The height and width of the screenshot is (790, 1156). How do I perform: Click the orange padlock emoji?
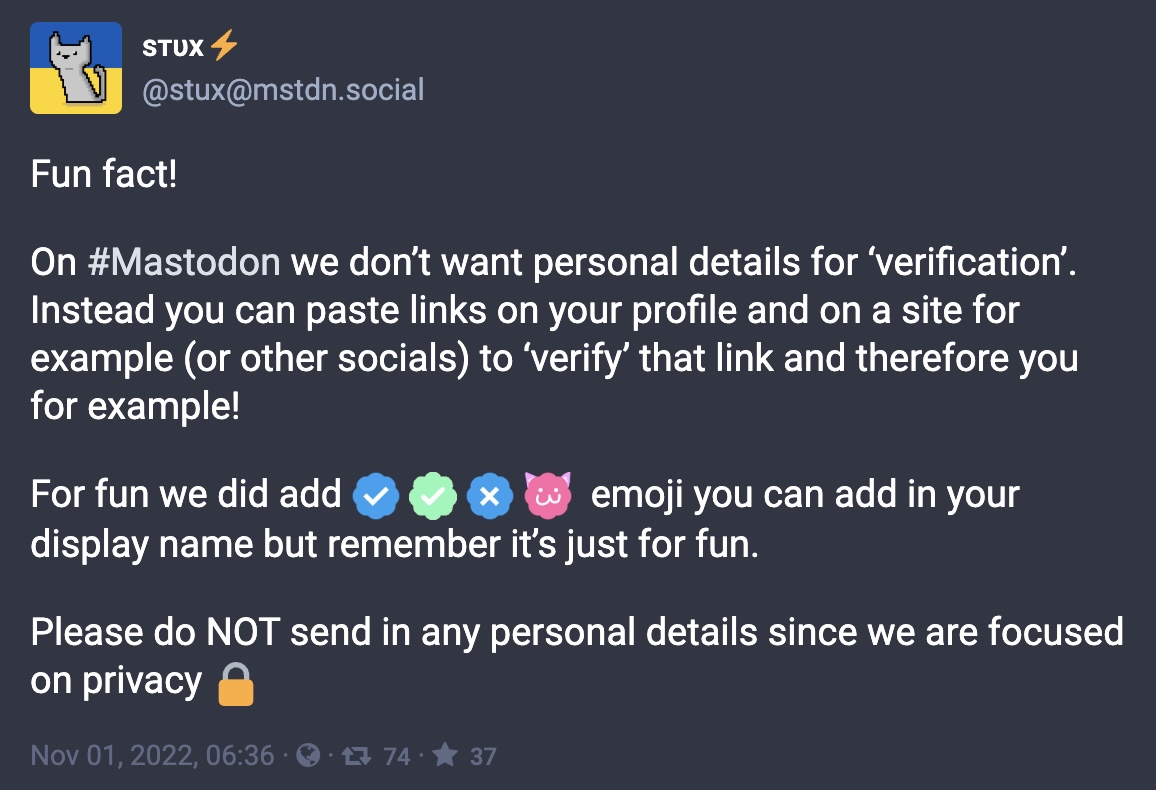click(x=236, y=685)
